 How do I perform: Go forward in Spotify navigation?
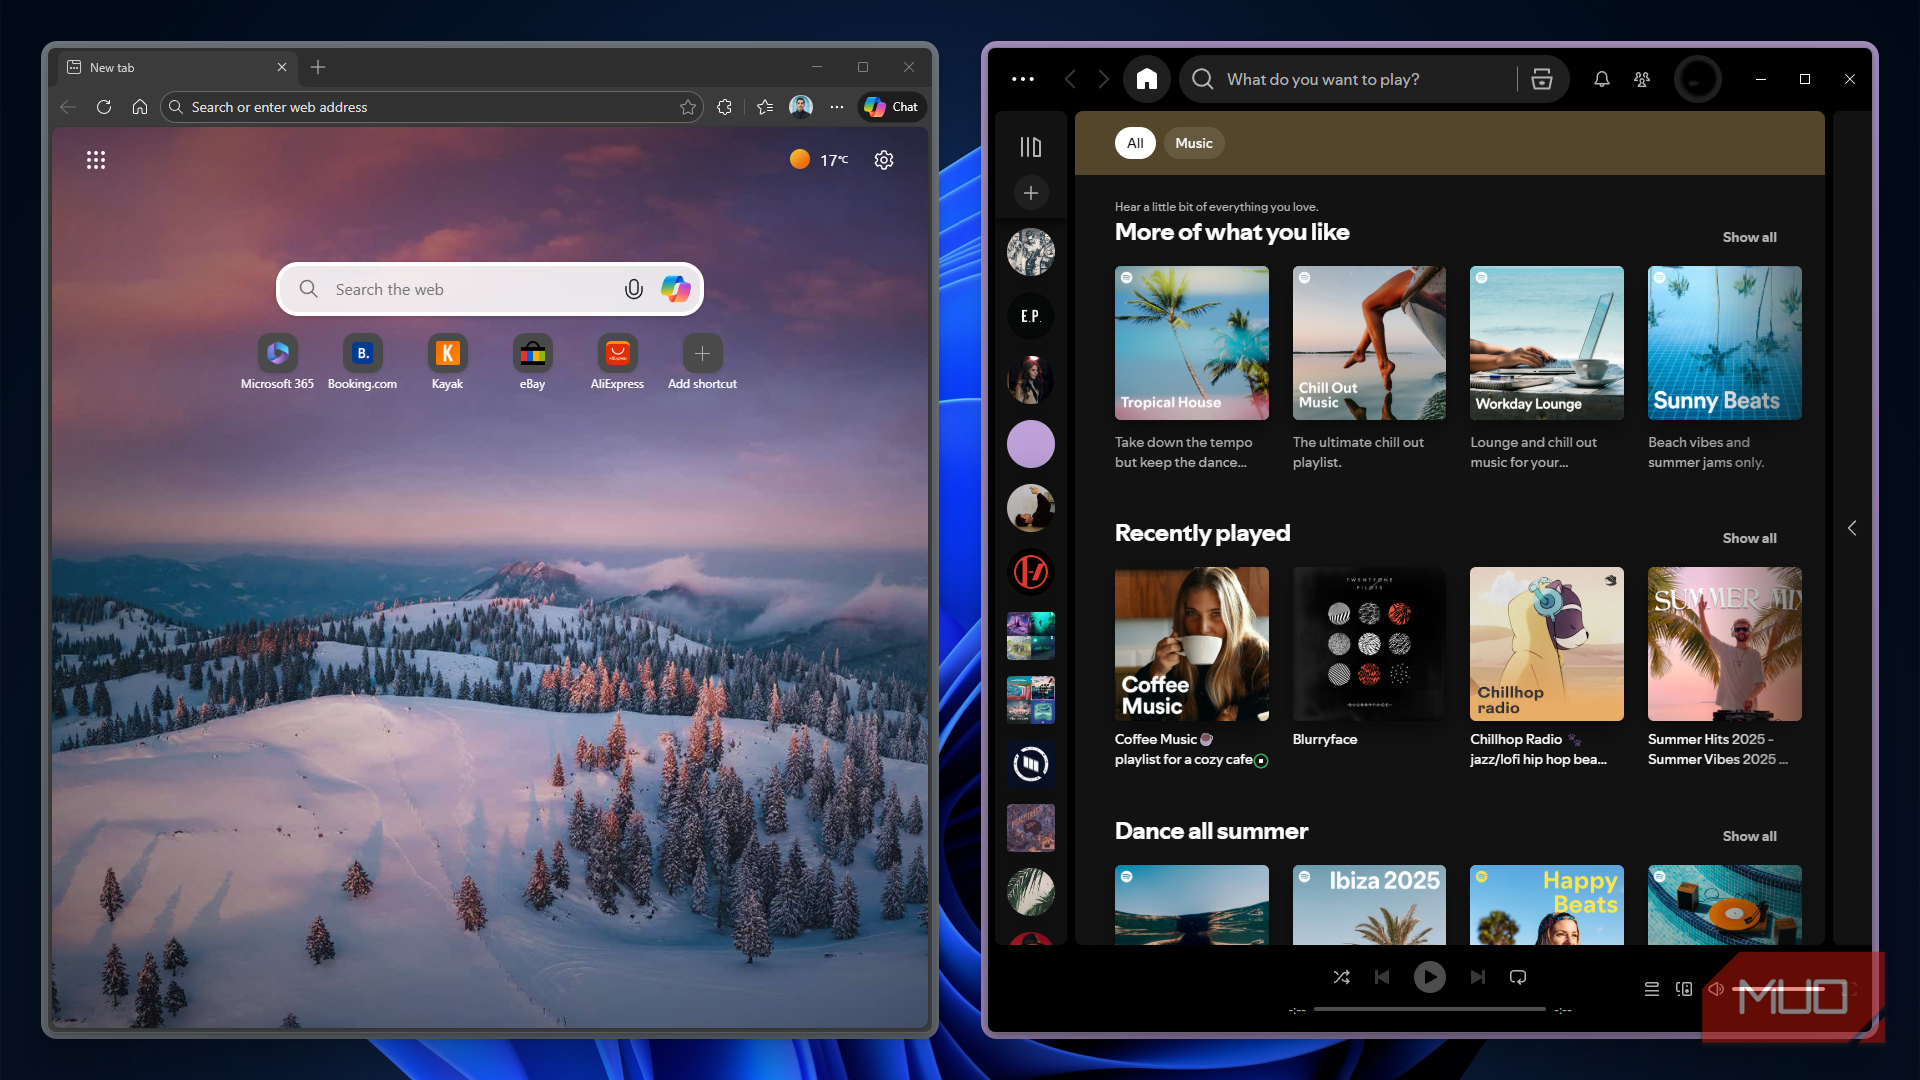[1104, 79]
